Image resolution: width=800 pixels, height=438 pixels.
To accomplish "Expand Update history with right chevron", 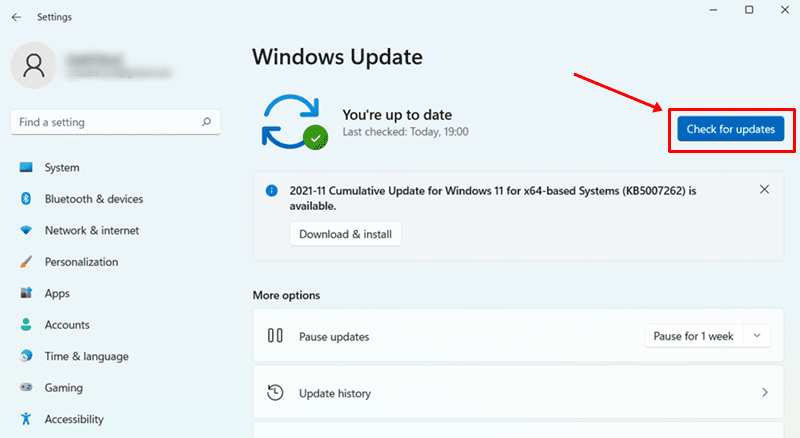I will [765, 393].
